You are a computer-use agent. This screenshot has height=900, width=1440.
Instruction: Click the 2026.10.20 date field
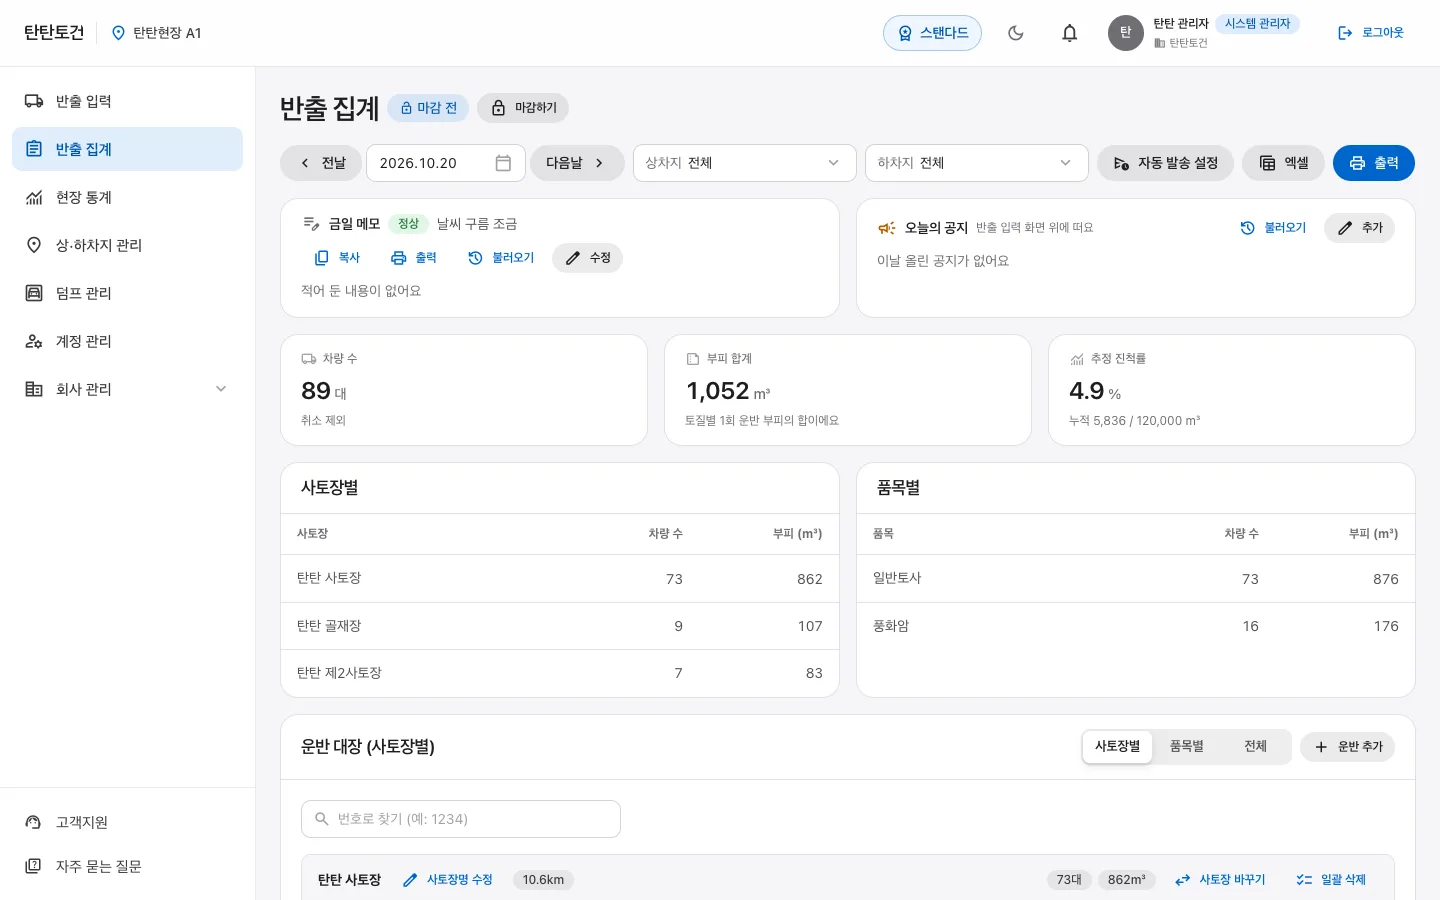click(x=446, y=163)
